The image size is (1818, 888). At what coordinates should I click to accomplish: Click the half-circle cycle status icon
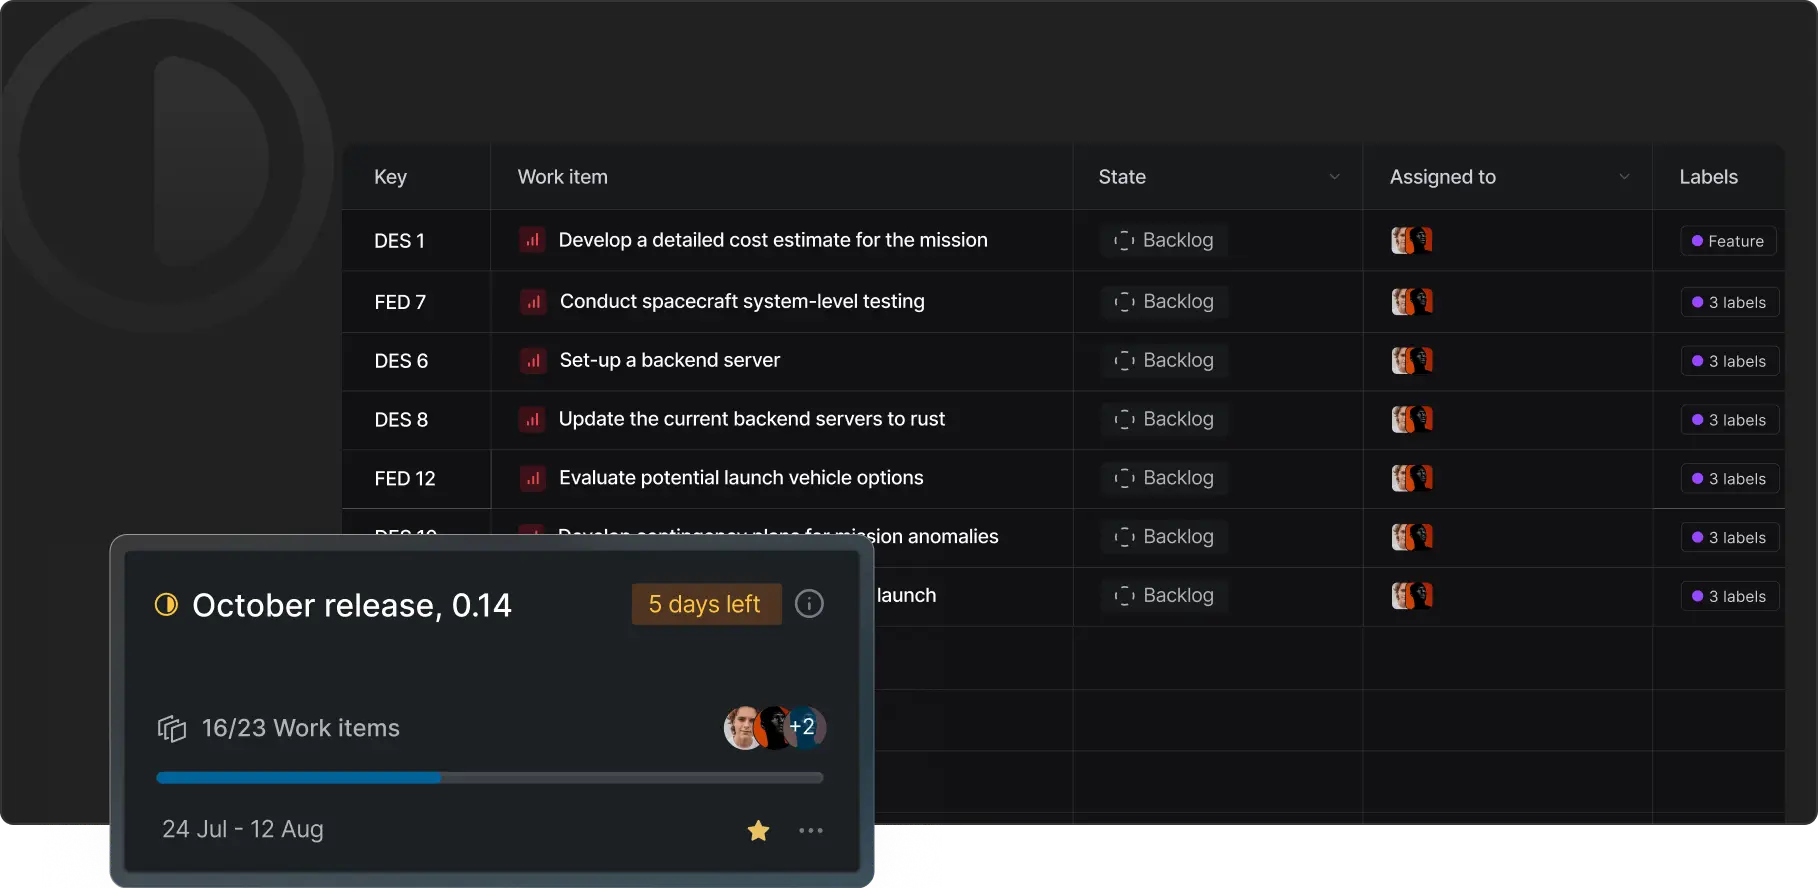[x=166, y=604]
